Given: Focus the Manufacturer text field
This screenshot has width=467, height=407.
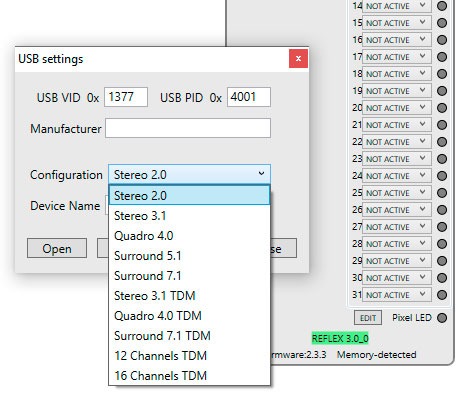Looking at the screenshot, I should 188,128.
